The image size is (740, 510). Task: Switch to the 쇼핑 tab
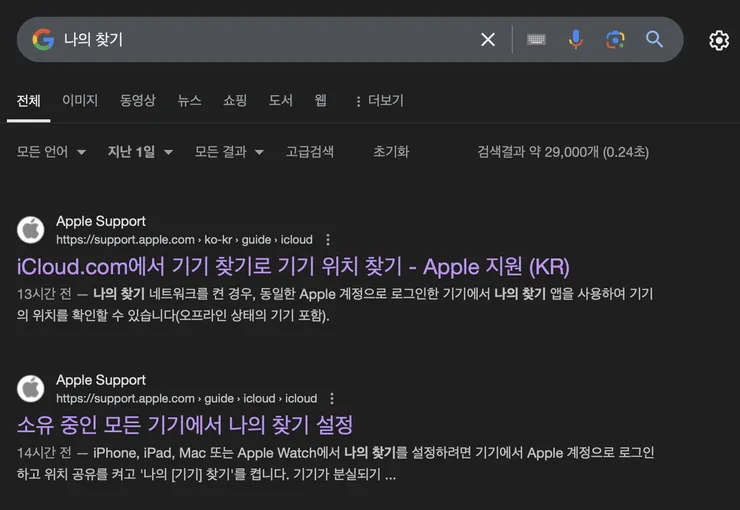235,101
